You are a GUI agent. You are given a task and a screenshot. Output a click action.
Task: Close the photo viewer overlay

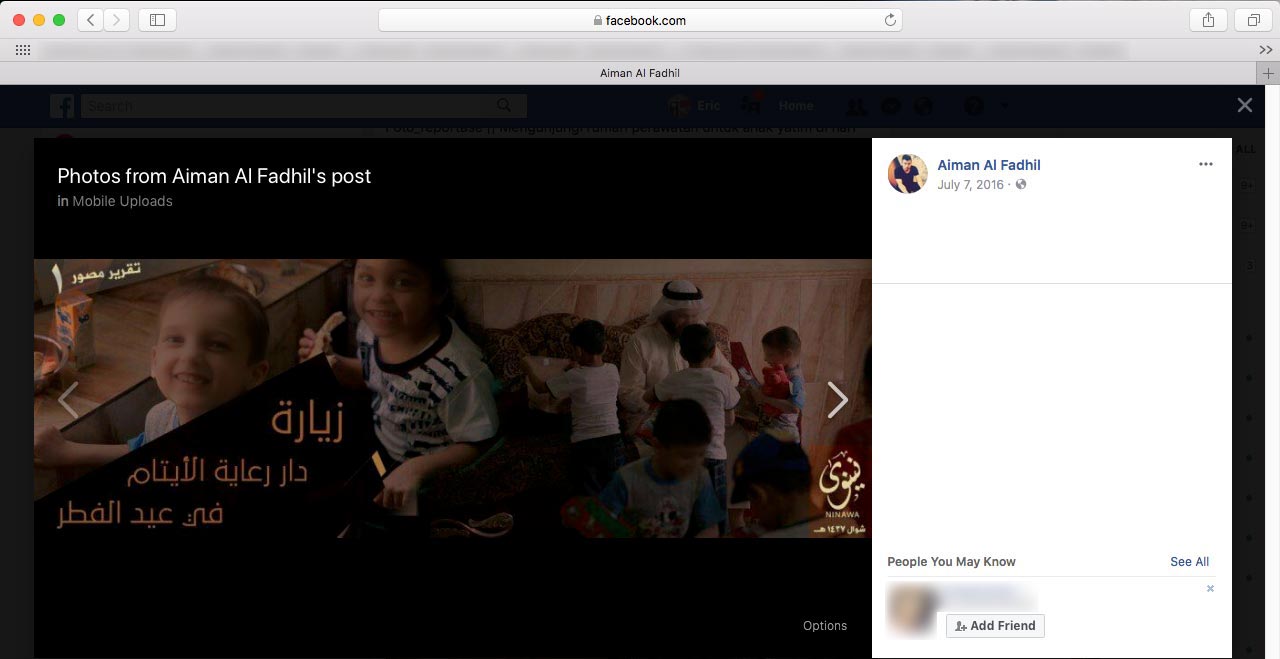pyautogui.click(x=1244, y=105)
